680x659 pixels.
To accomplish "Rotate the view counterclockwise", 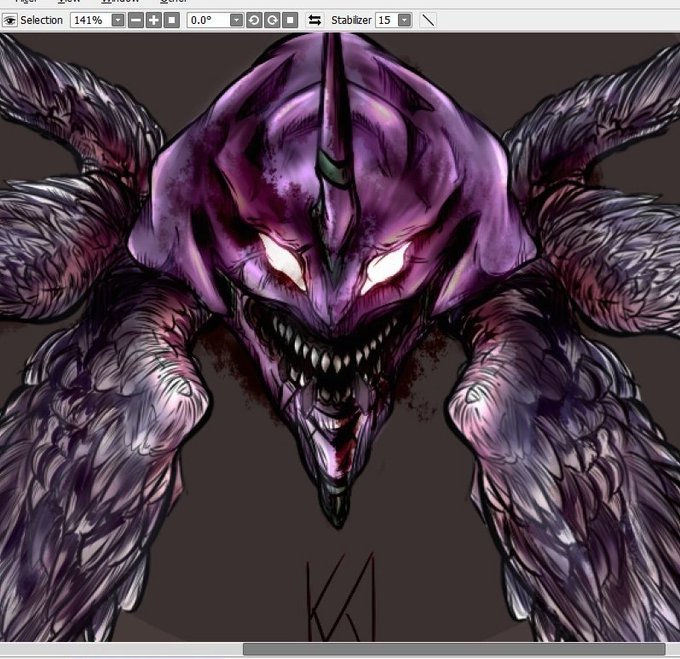I will point(254,20).
